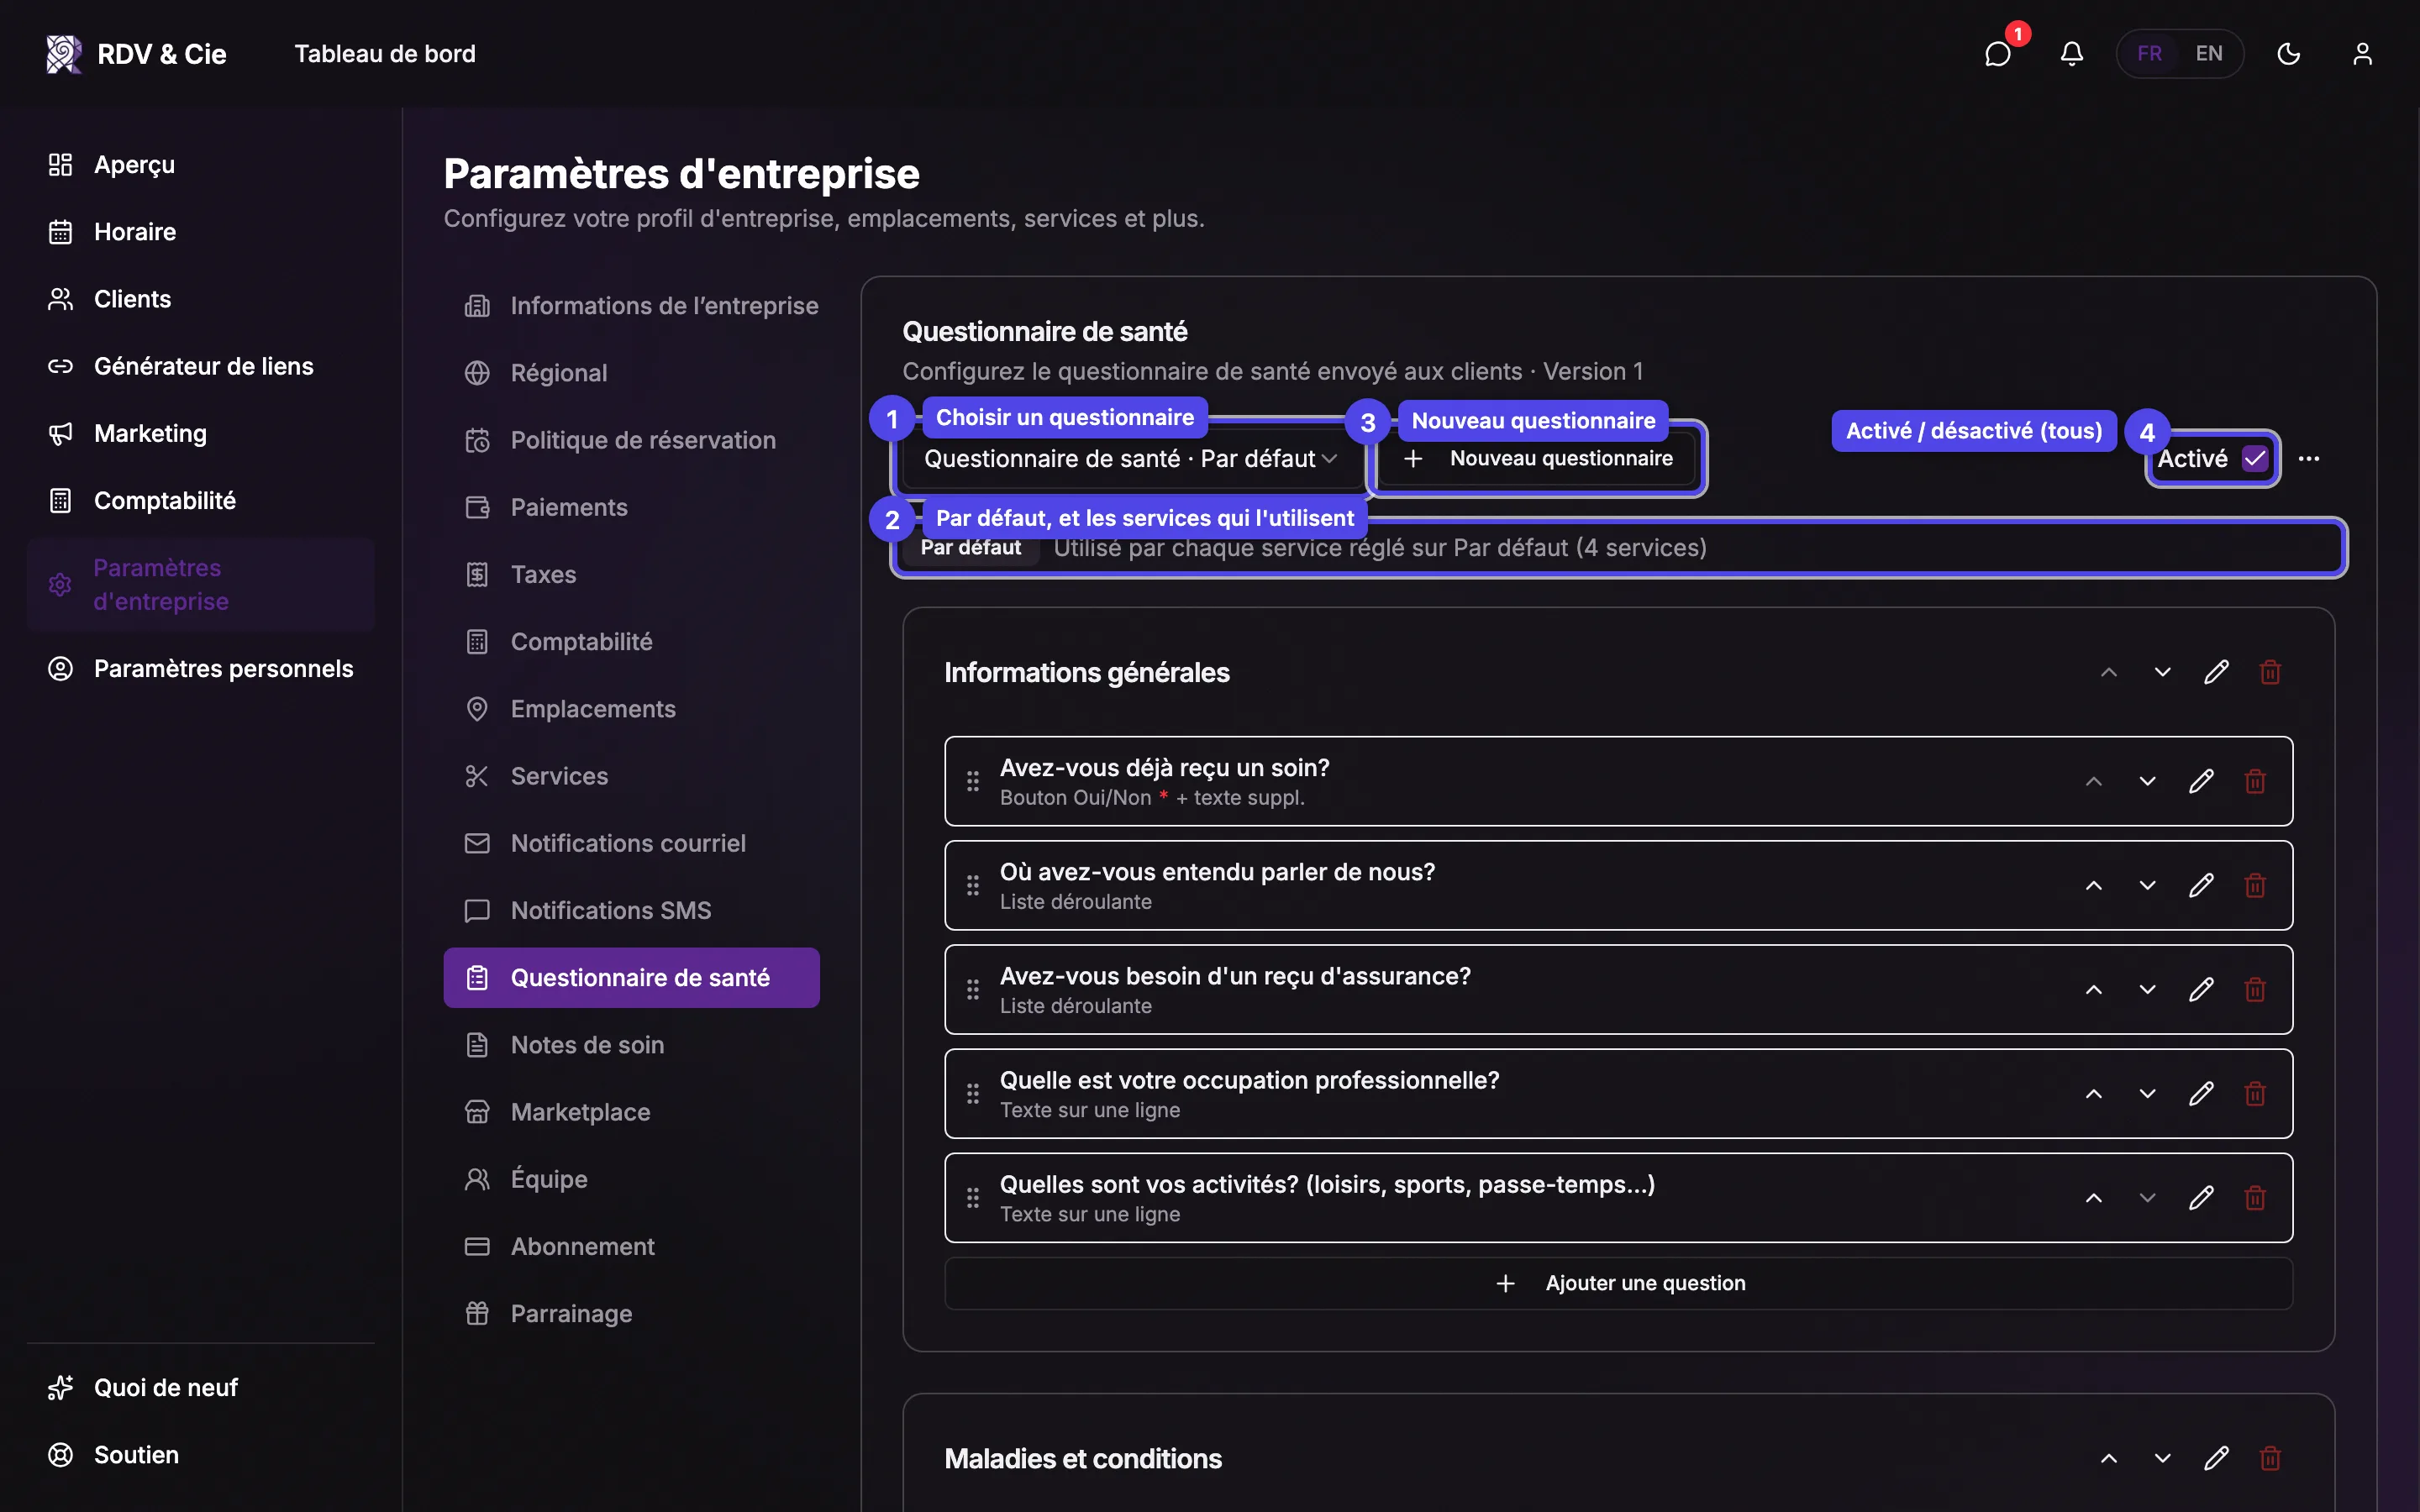This screenshot has height=1512, width=2420.
Task: Switch language to FR
Action: click(x=2150, y=54)
